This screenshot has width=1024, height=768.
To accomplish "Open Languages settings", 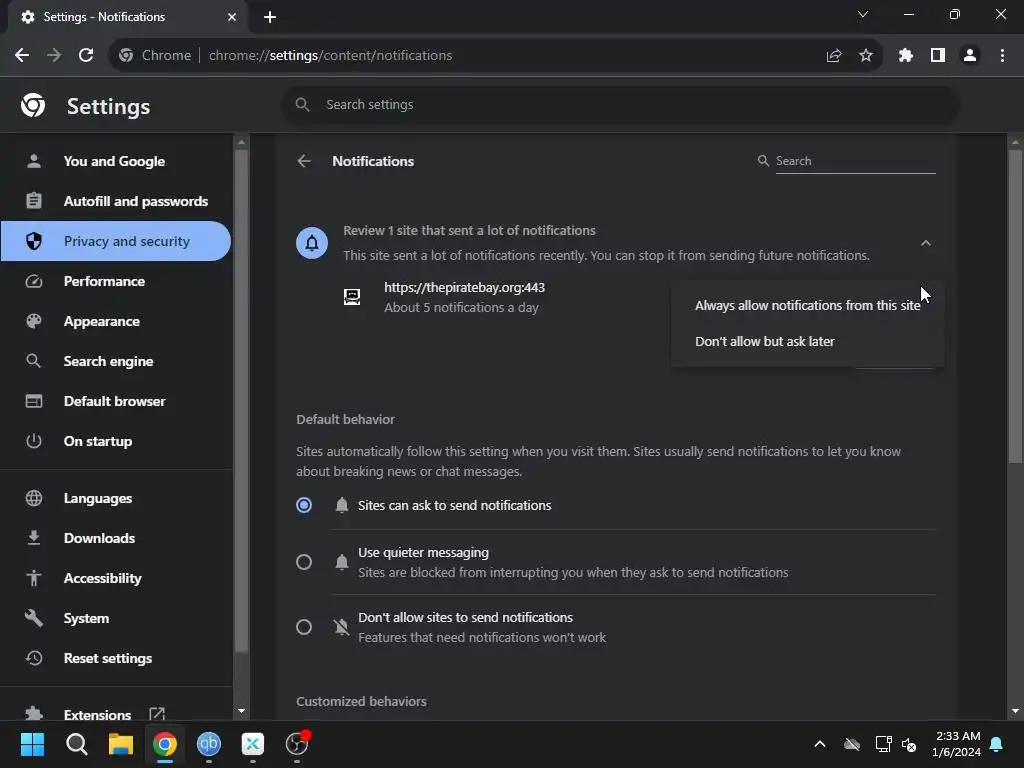I will pos(116,498).
